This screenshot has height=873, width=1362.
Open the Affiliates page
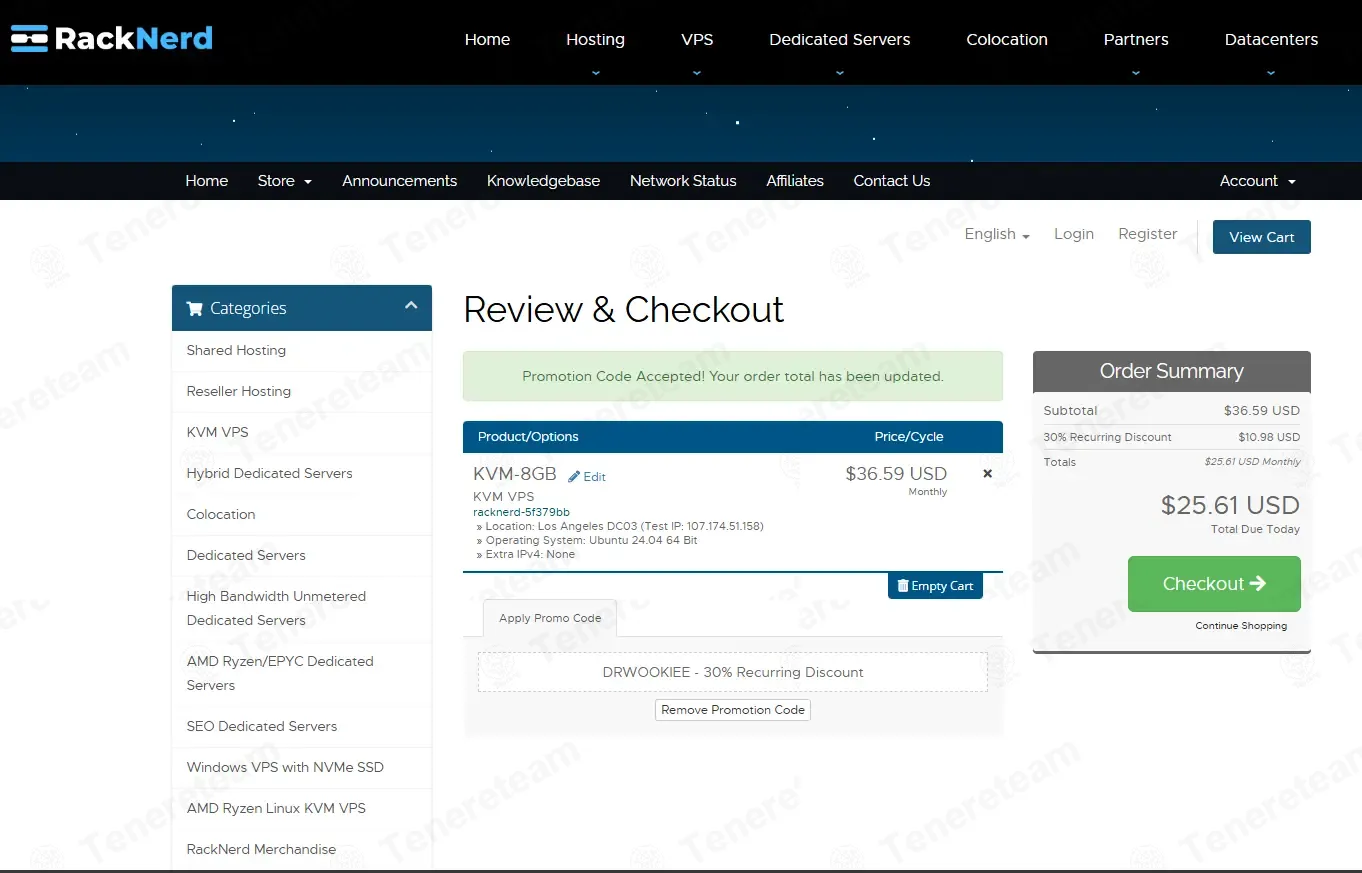click(795, 181)
